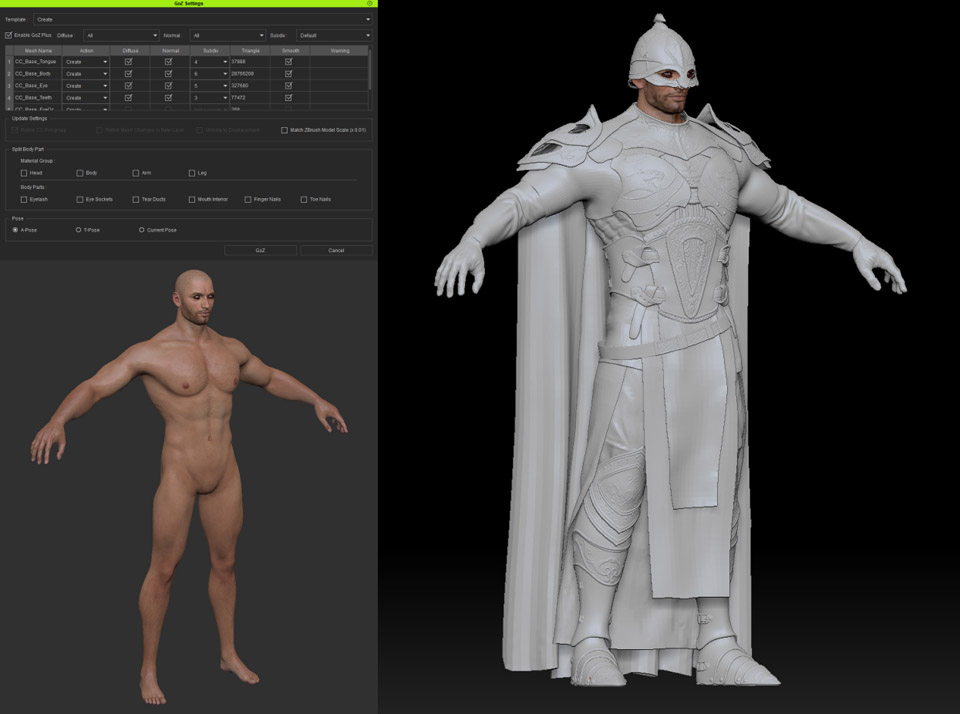Open the Template dropdown
This screenshot has width=960, height=714.
[202, 18]
